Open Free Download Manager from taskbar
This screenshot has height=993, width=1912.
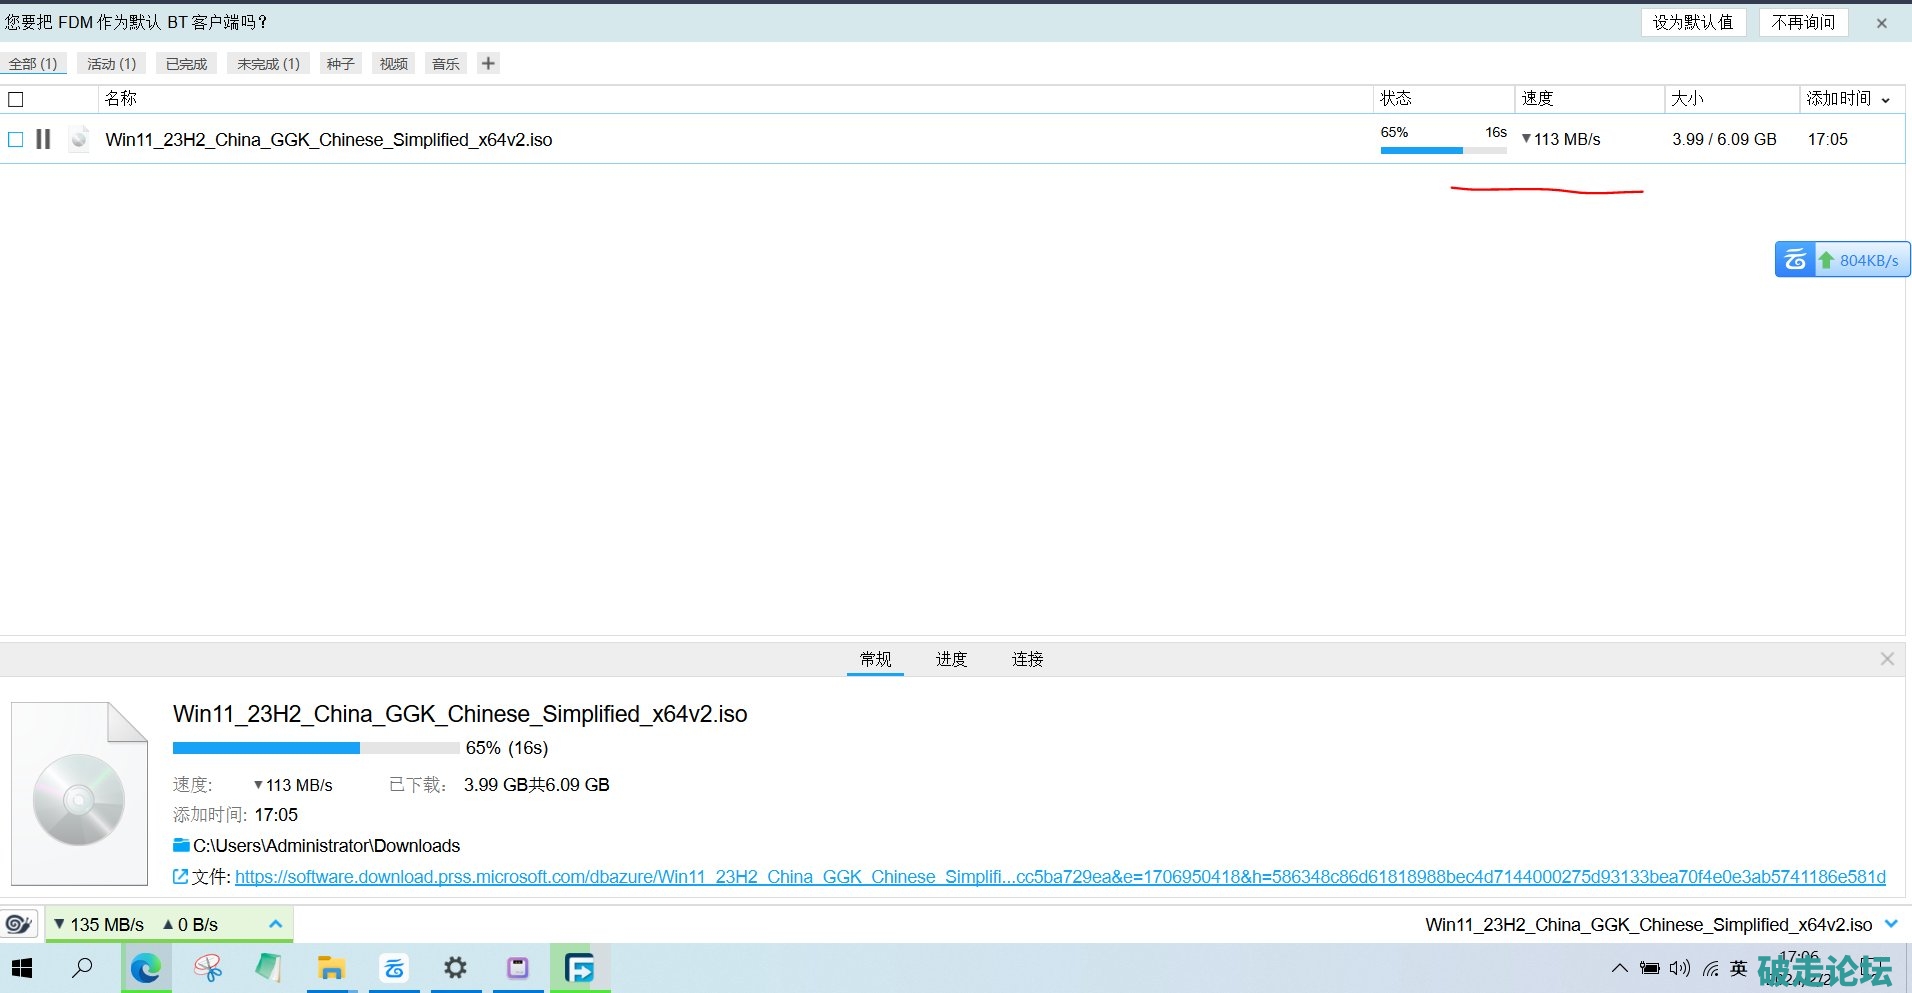point(579,968)
